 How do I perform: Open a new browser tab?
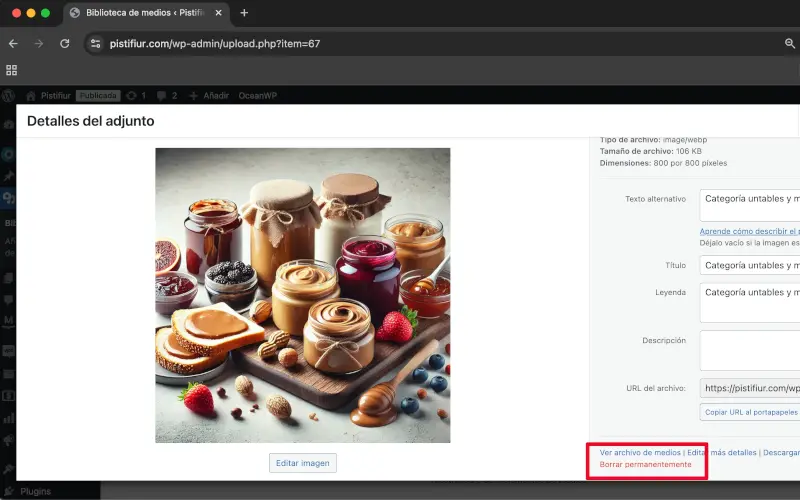[244, 13]
